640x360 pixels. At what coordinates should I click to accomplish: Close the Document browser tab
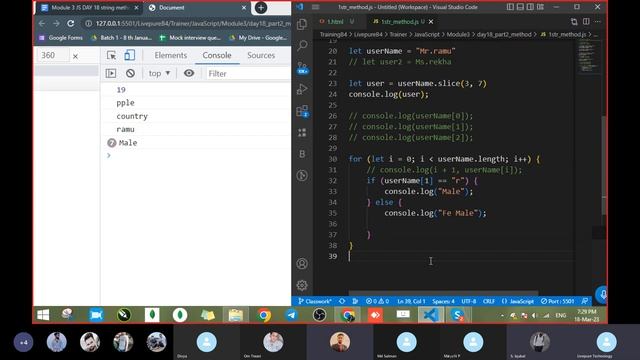click(244, 7)
